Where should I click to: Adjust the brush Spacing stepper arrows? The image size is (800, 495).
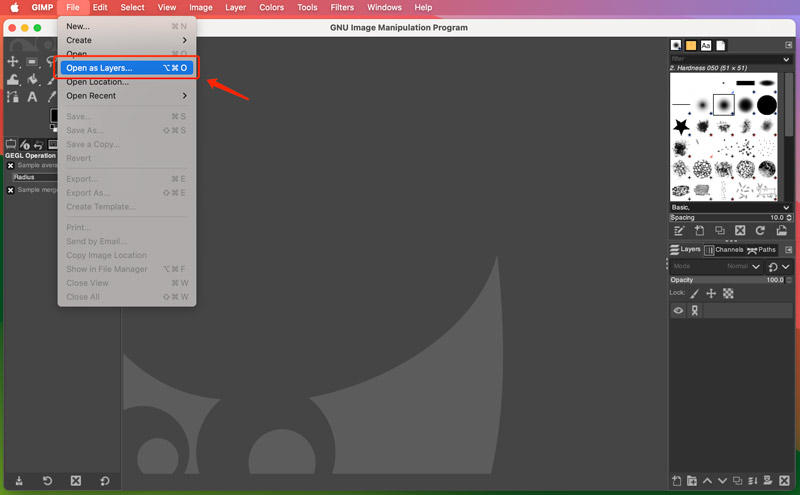click(789, 218)
